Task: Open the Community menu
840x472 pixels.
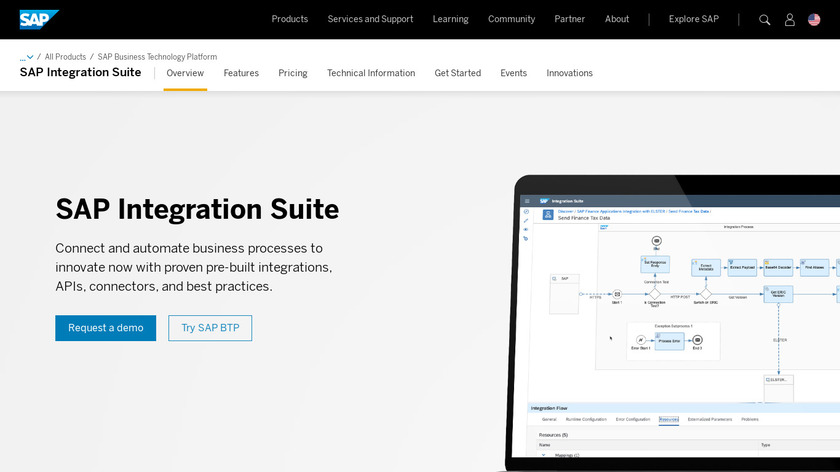Action: click(x=512, y=19)
